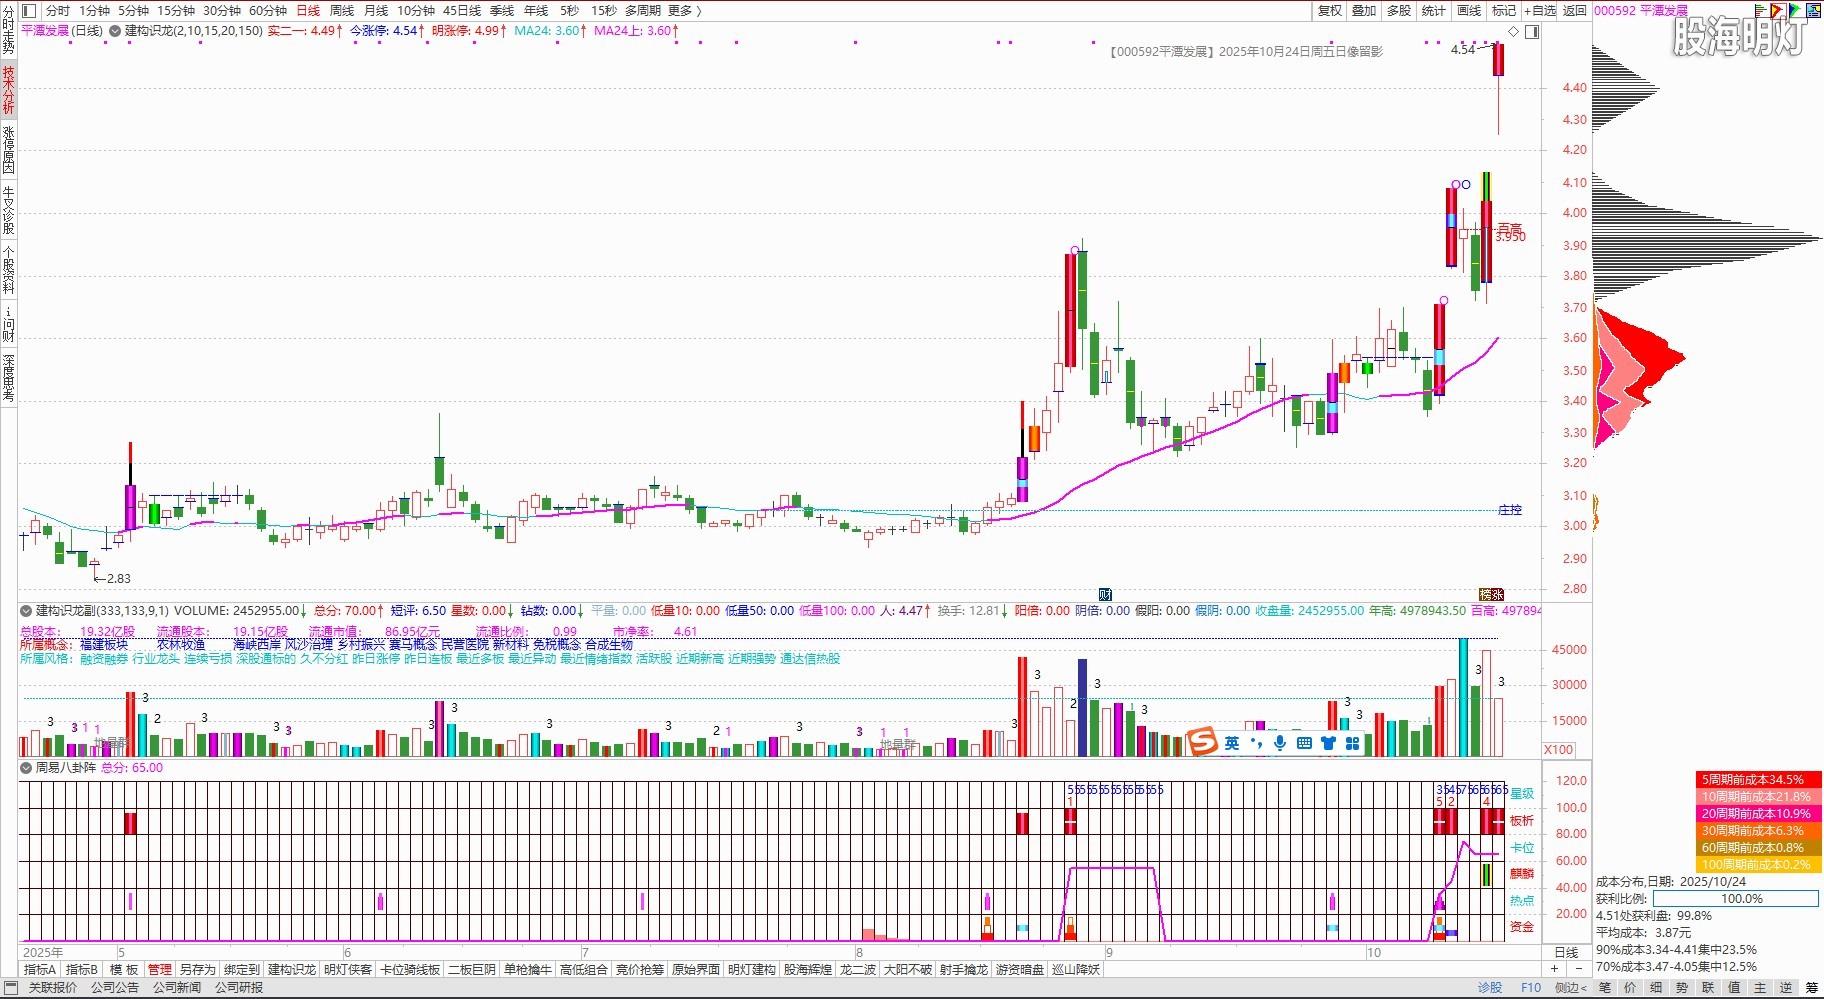The height and width of the screenshot is (999, 1824).
Task: Select the 明灯侠客 indicator tab
Action: click(348, 970)
